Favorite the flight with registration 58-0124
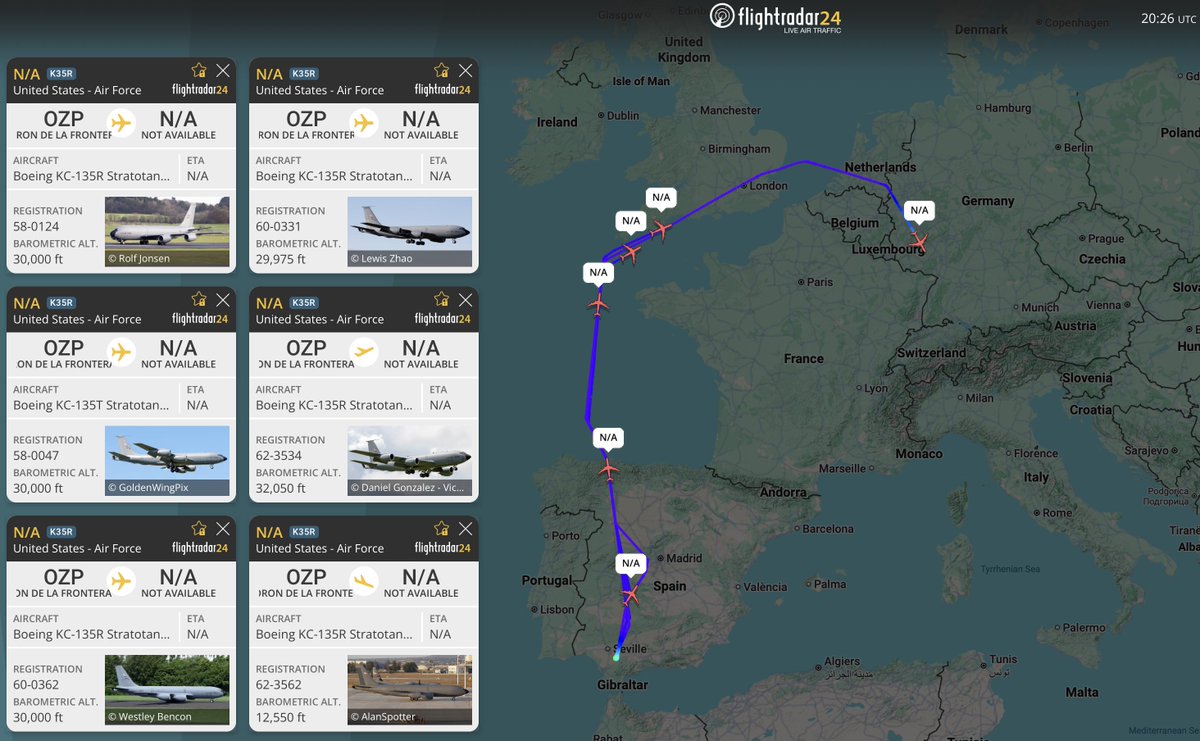The image size is (1200, 741). 199,70
